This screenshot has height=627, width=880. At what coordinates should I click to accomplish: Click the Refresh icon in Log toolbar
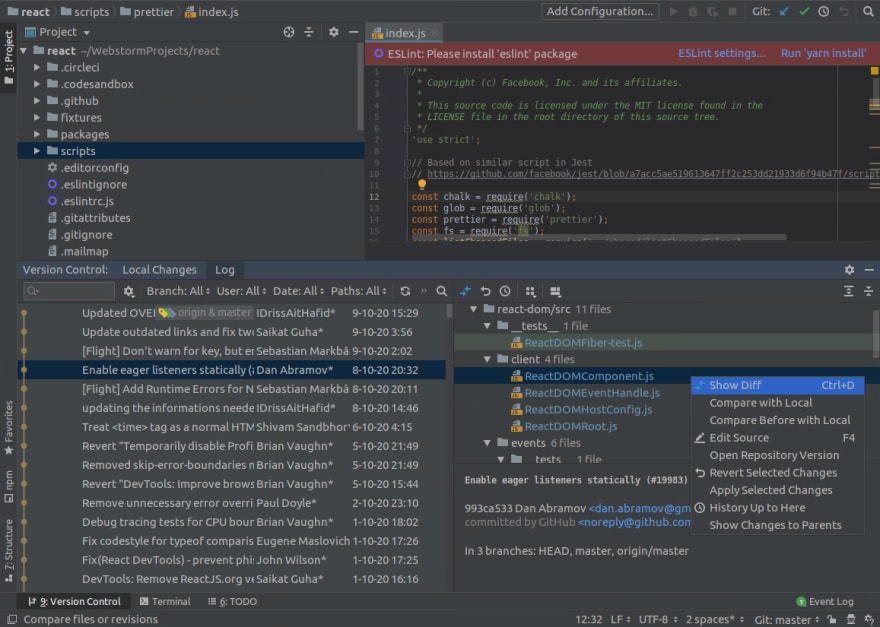click(x=405, y=291)
